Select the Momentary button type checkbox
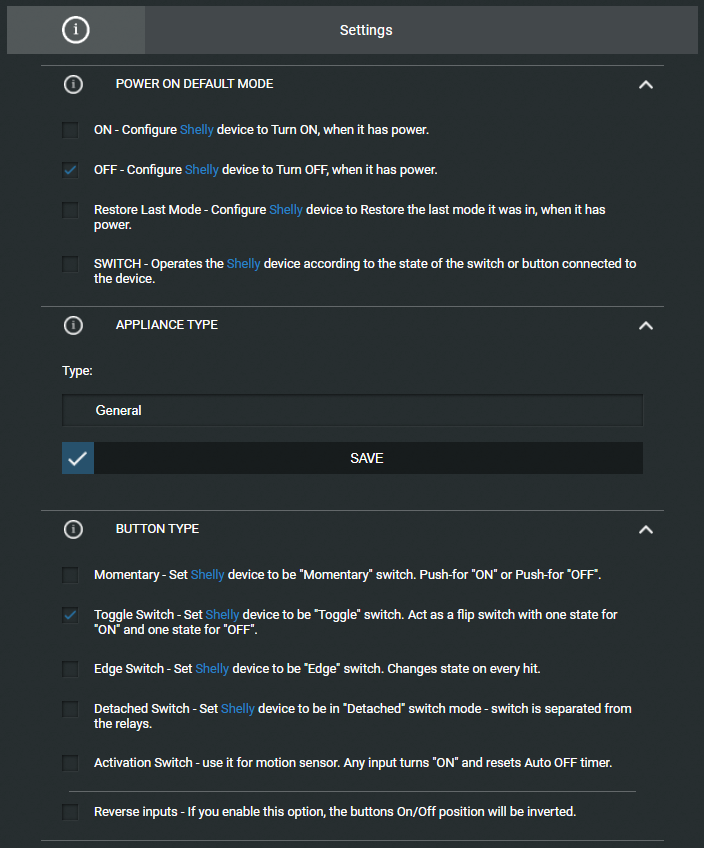Viewport: 704px width, 848px height. 70,575
